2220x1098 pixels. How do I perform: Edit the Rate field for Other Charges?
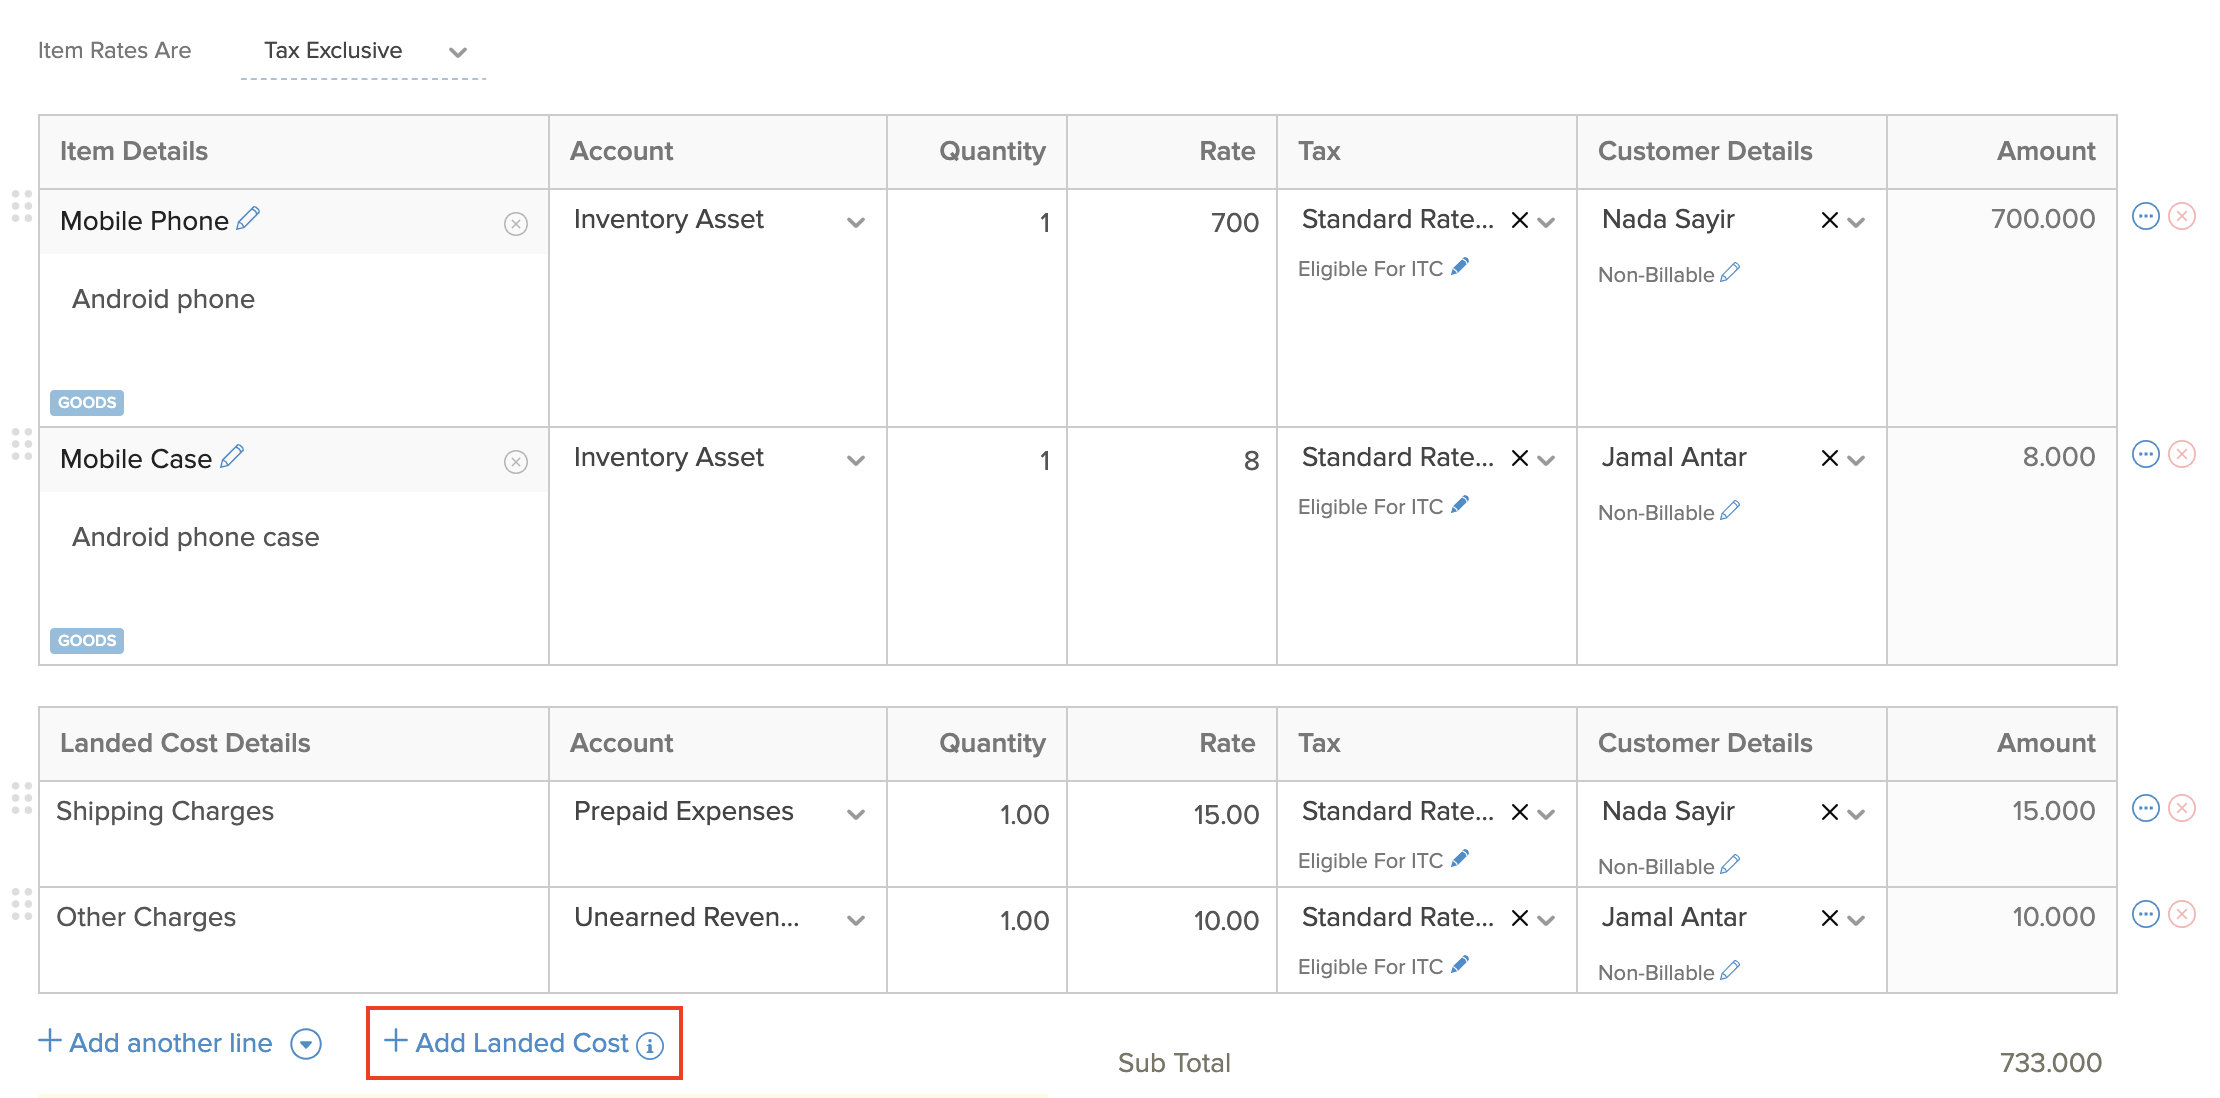[1225, 920]
